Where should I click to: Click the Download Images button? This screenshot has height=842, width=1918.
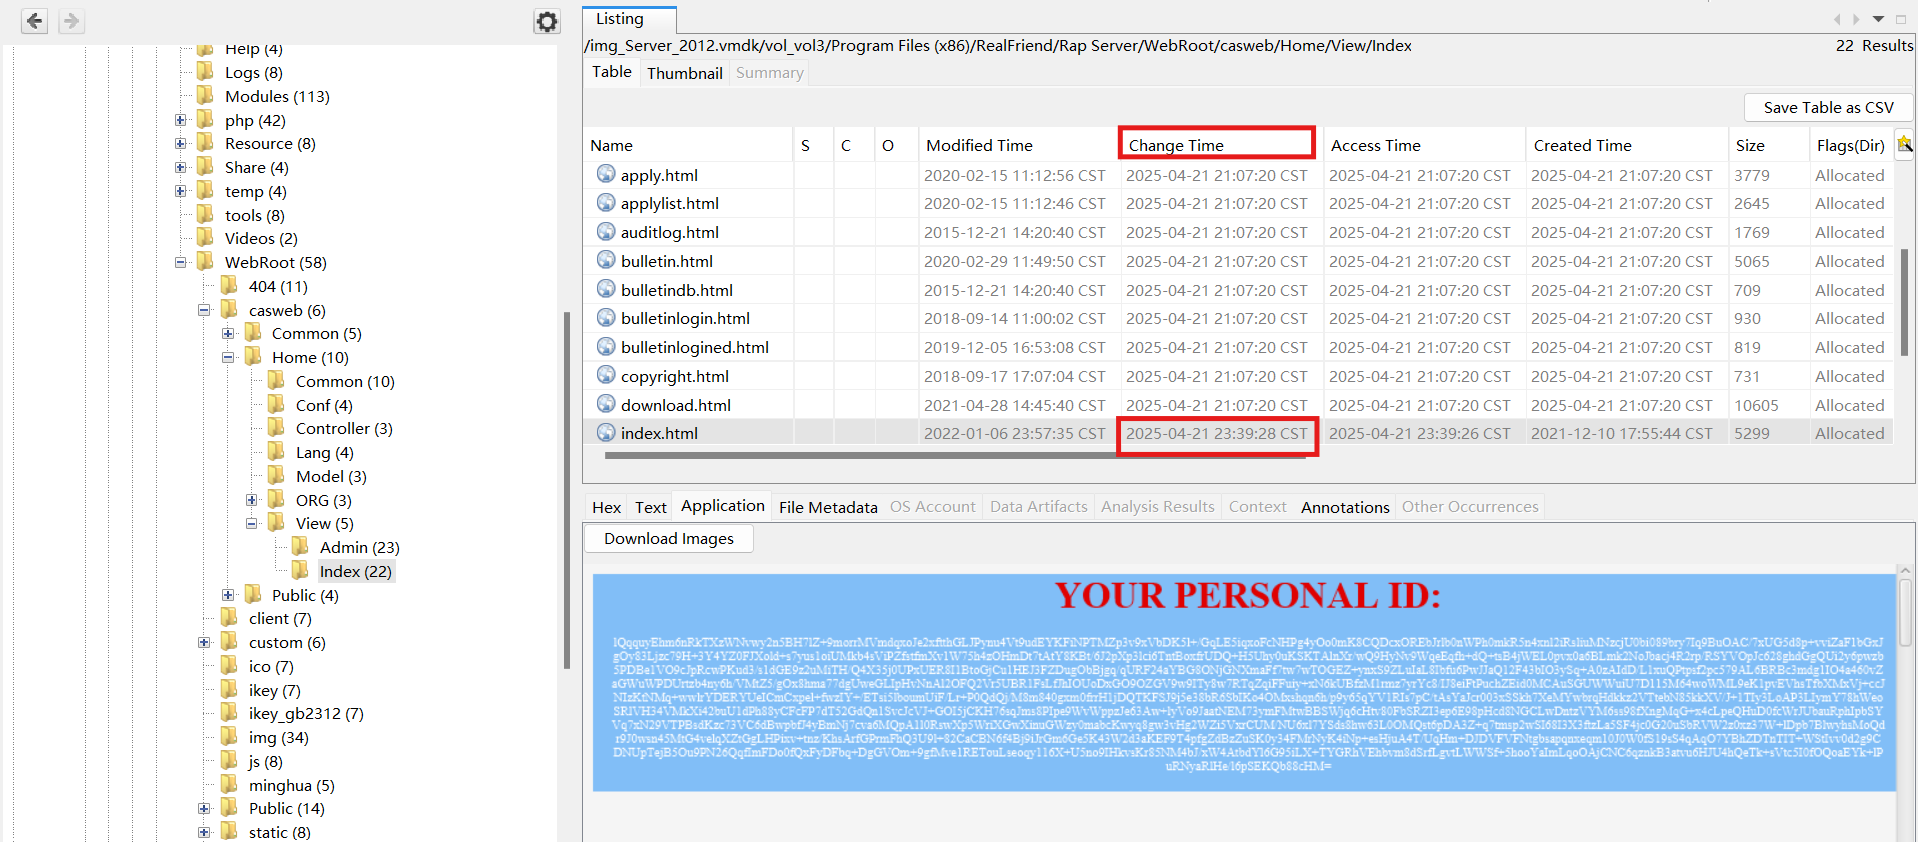(668, 538)
